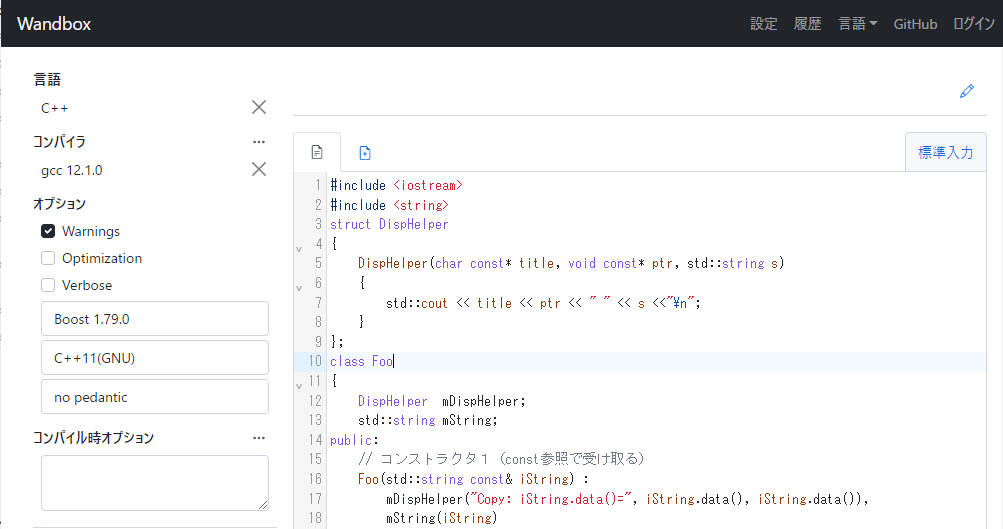
Task: Open the C++11(GNU) standard dropdown
Action: click(155, 358)
